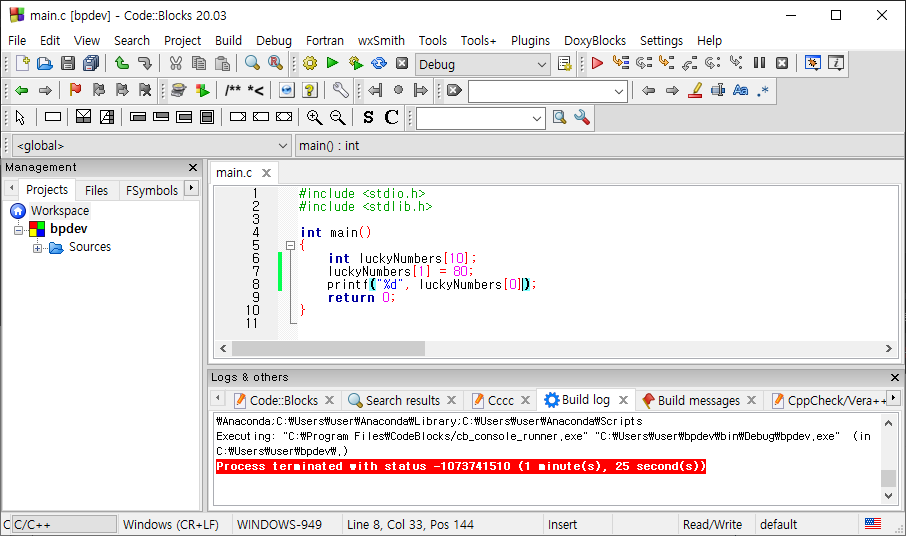Build the project with the gear icon
This screenshot has width=906, height=536.
(x=310, y=63)
